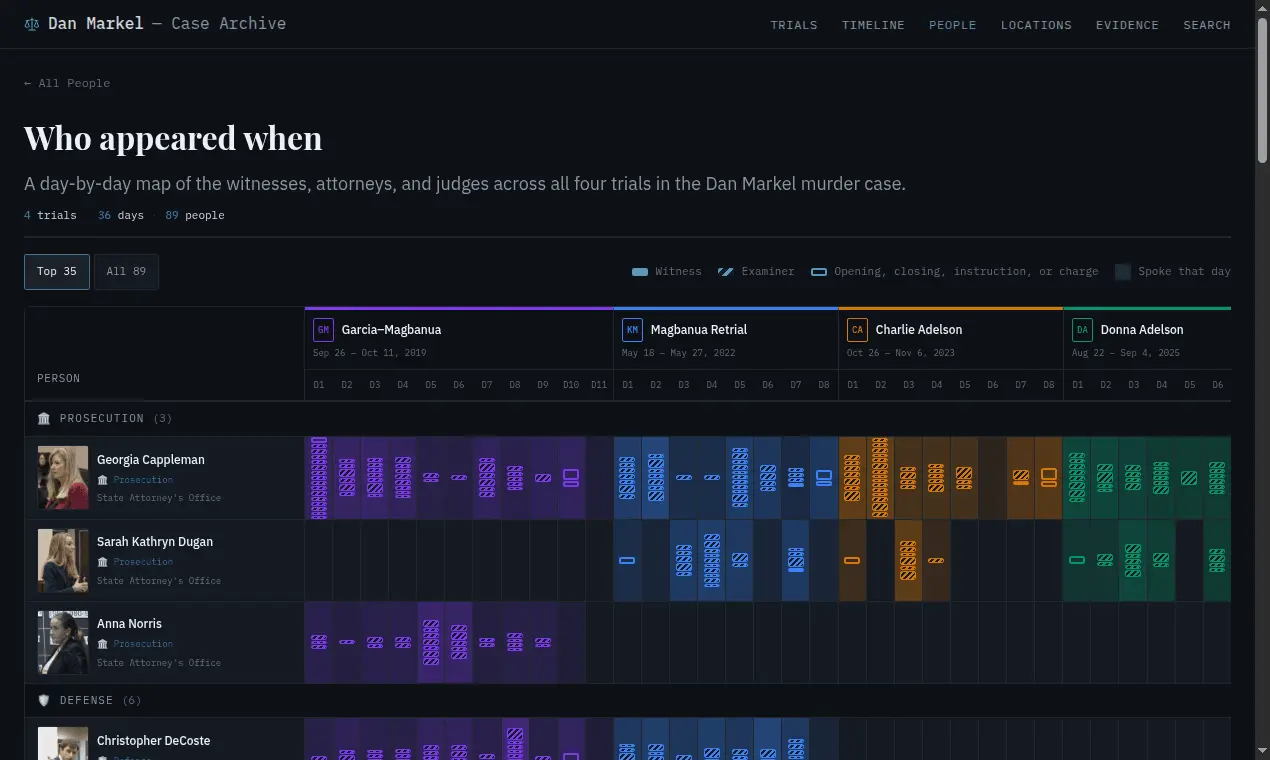Go back via the All People link
Viewport: 1270px width, 760px height.
67,83
